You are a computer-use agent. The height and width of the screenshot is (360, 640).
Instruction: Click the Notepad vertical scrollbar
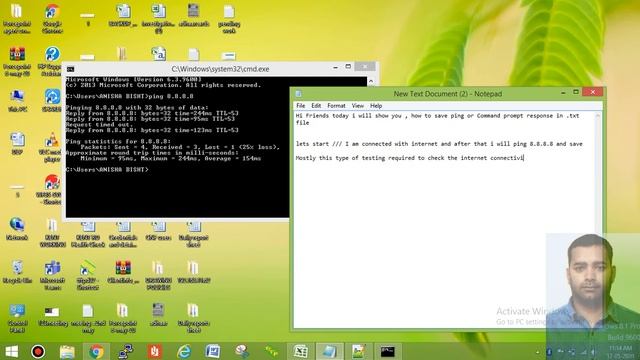(598, 220)
